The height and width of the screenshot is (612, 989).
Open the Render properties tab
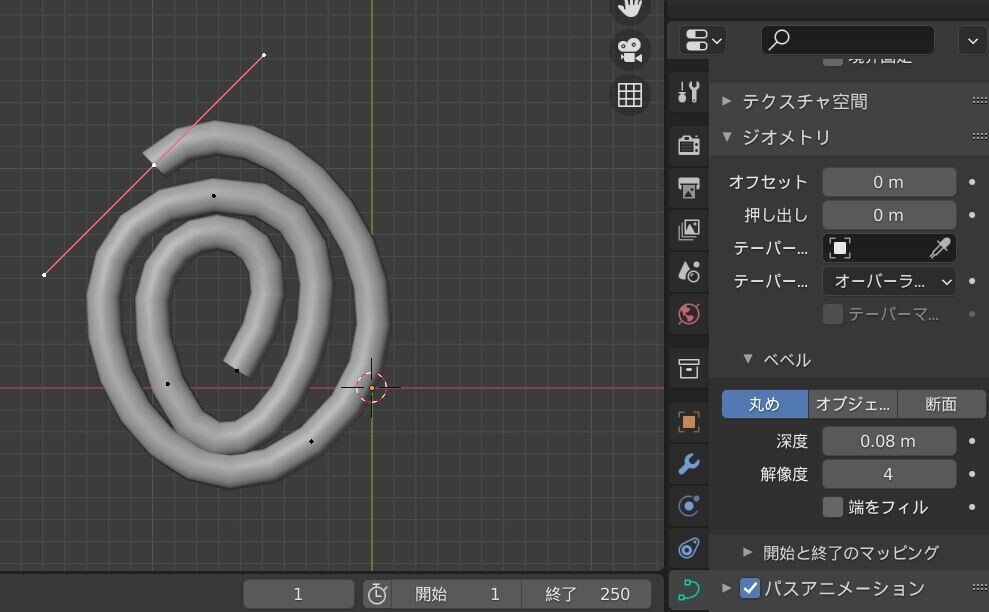click(688, 144)
